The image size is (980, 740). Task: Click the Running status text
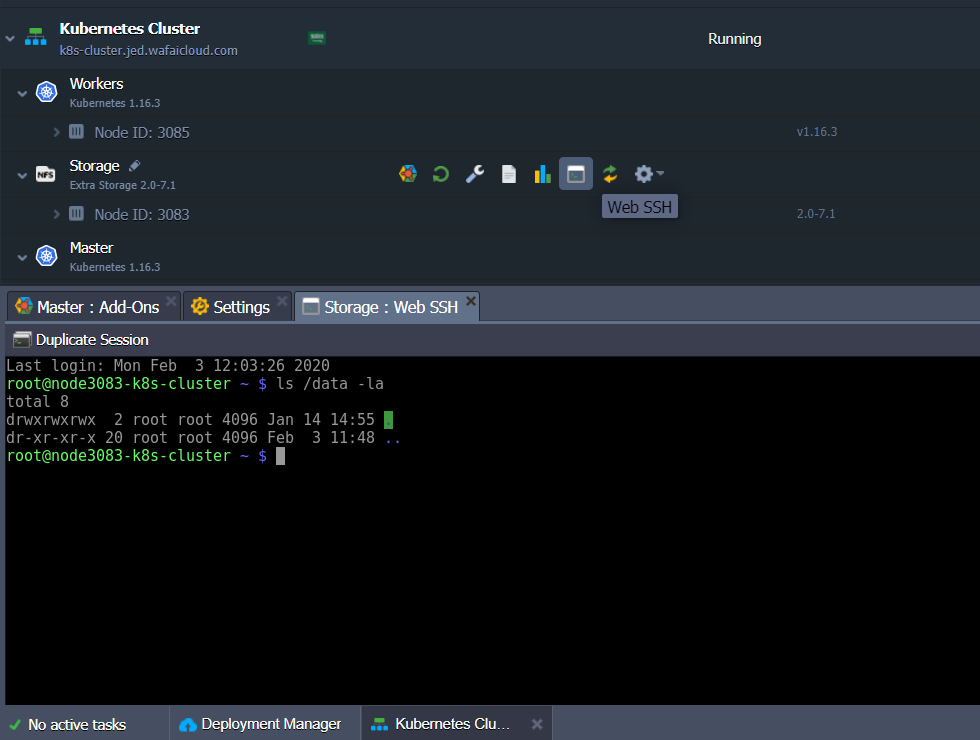[x=734, y=39]
